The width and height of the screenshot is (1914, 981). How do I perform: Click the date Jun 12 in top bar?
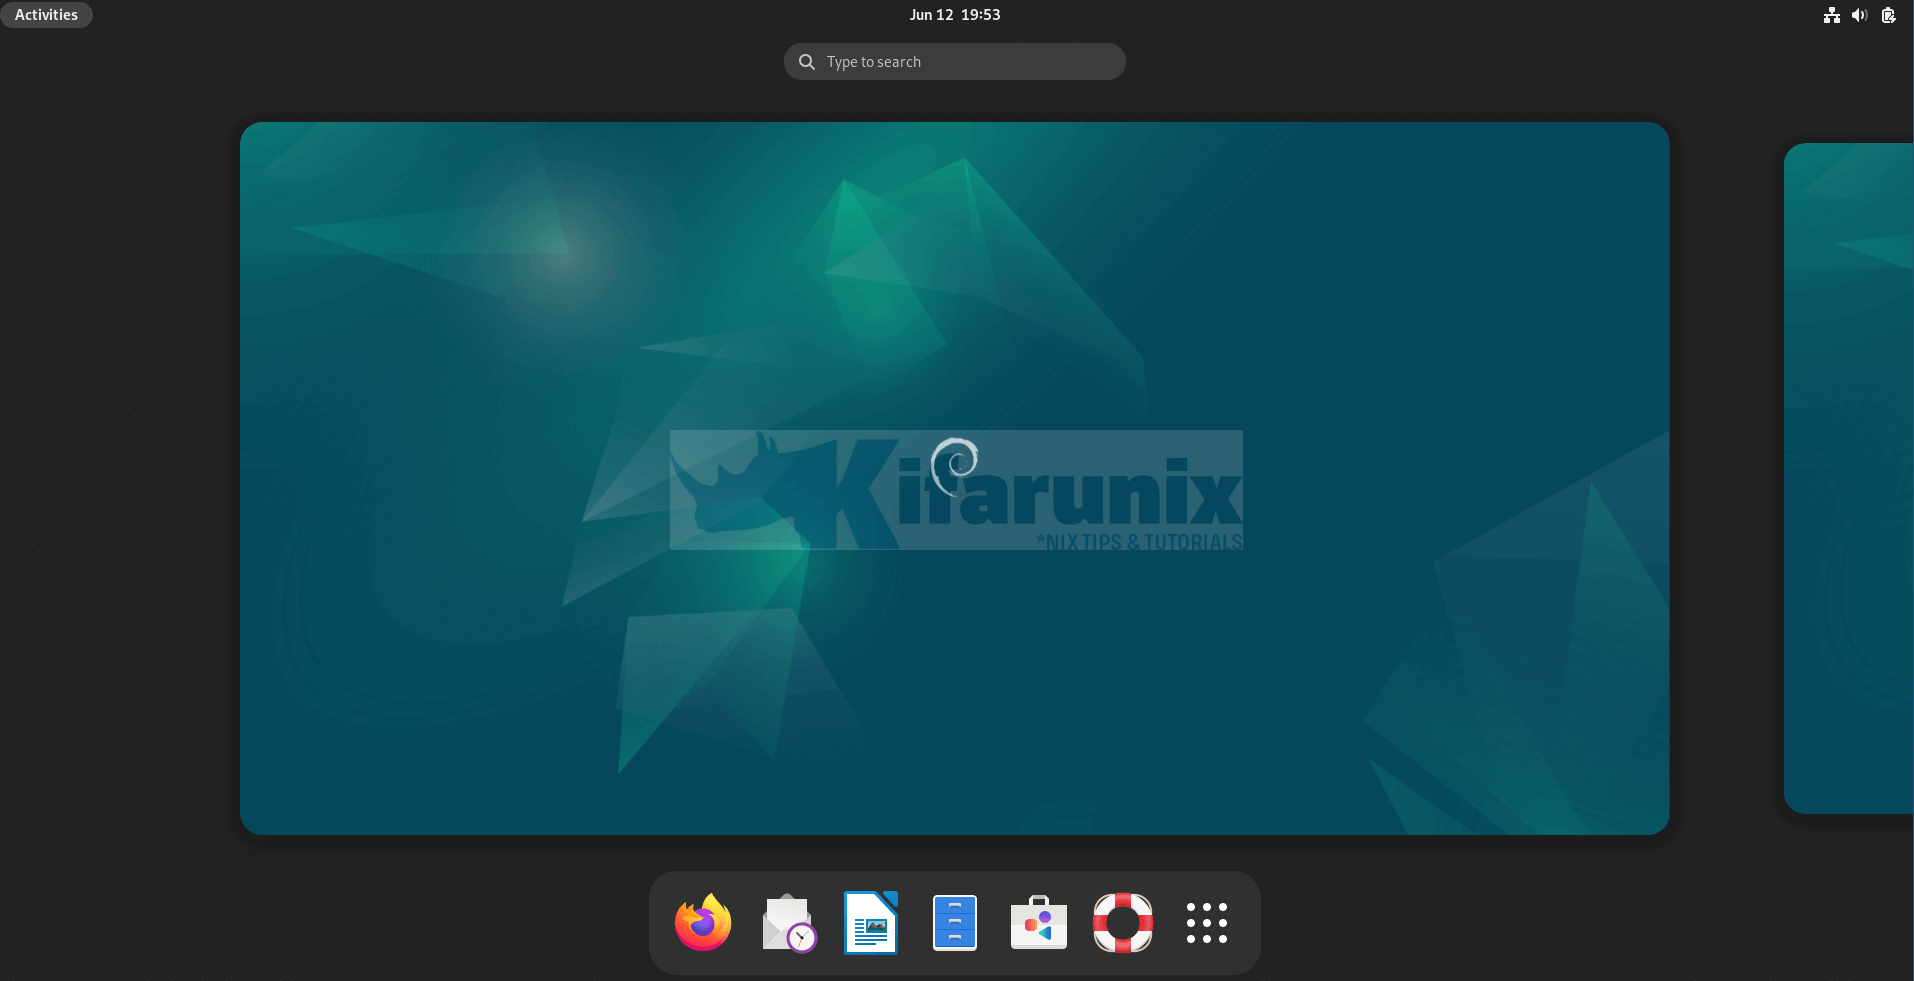[931, 15]
